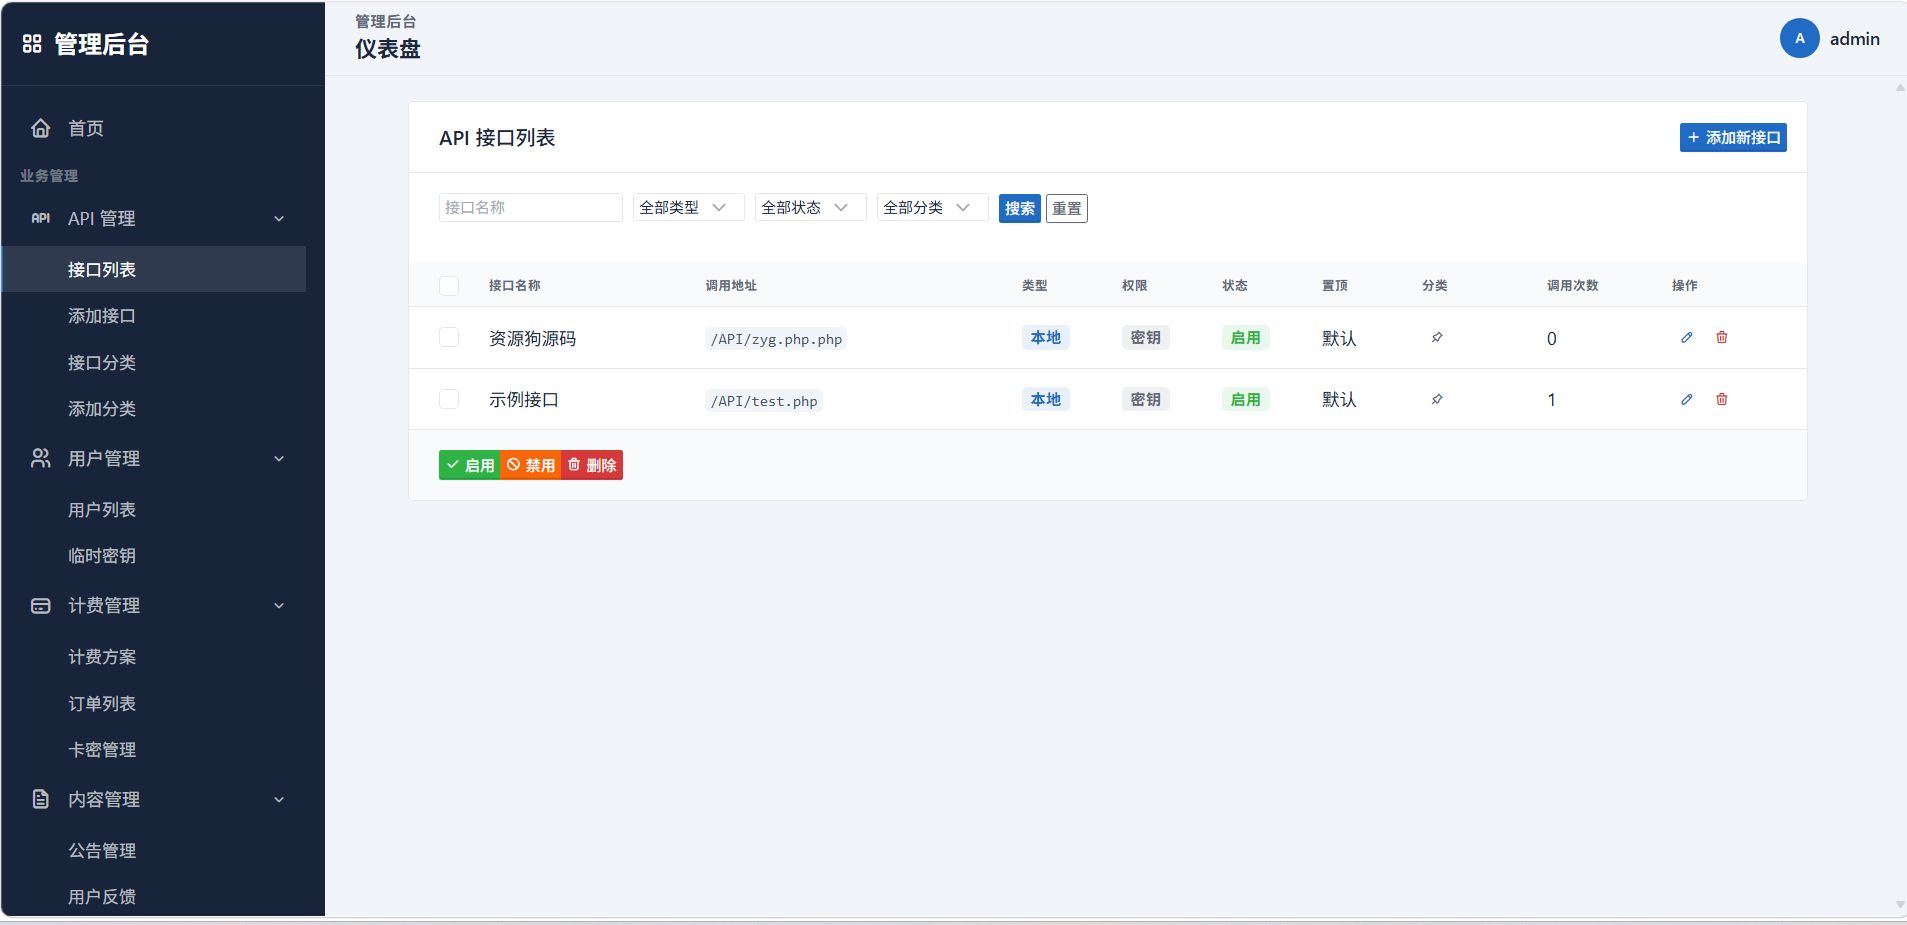Click the home icon beside 首页

tap(41, 128)
